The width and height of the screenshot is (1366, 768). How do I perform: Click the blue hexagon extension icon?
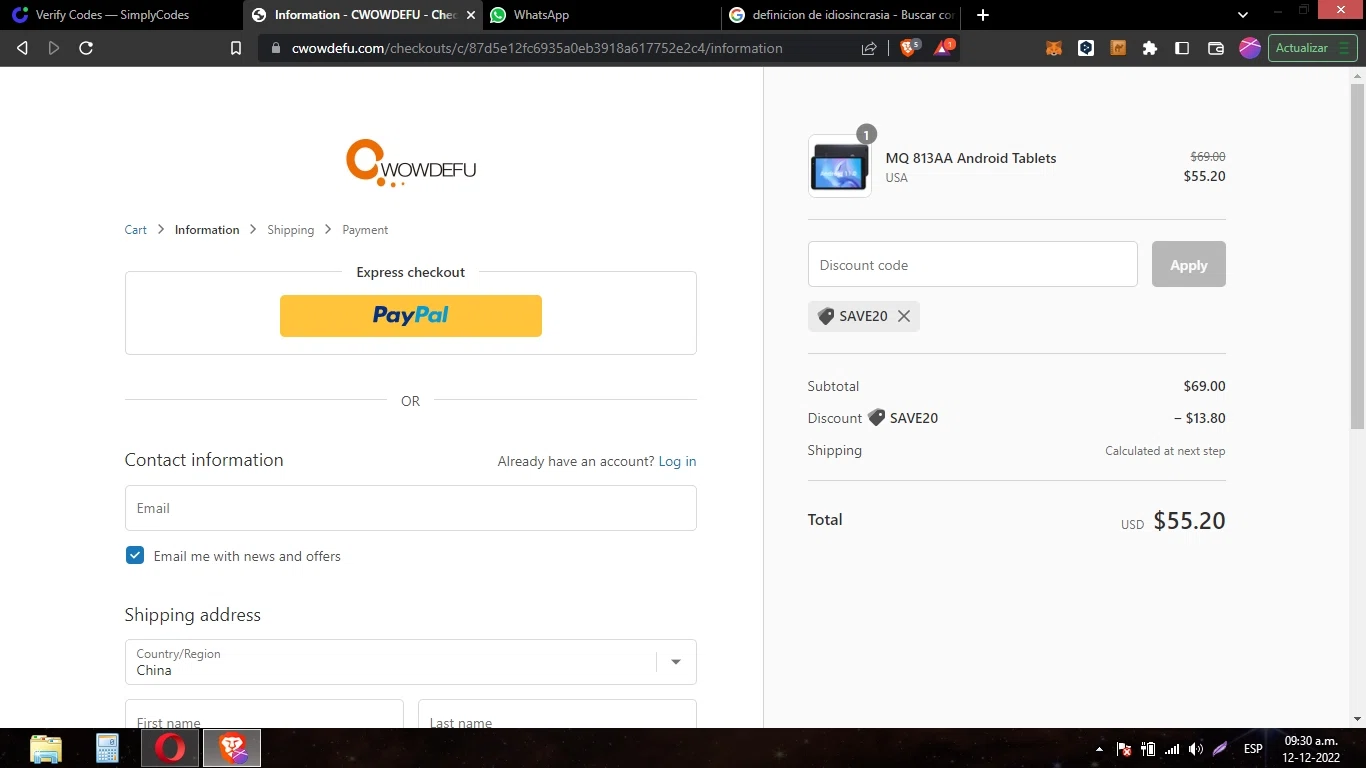1086,48
